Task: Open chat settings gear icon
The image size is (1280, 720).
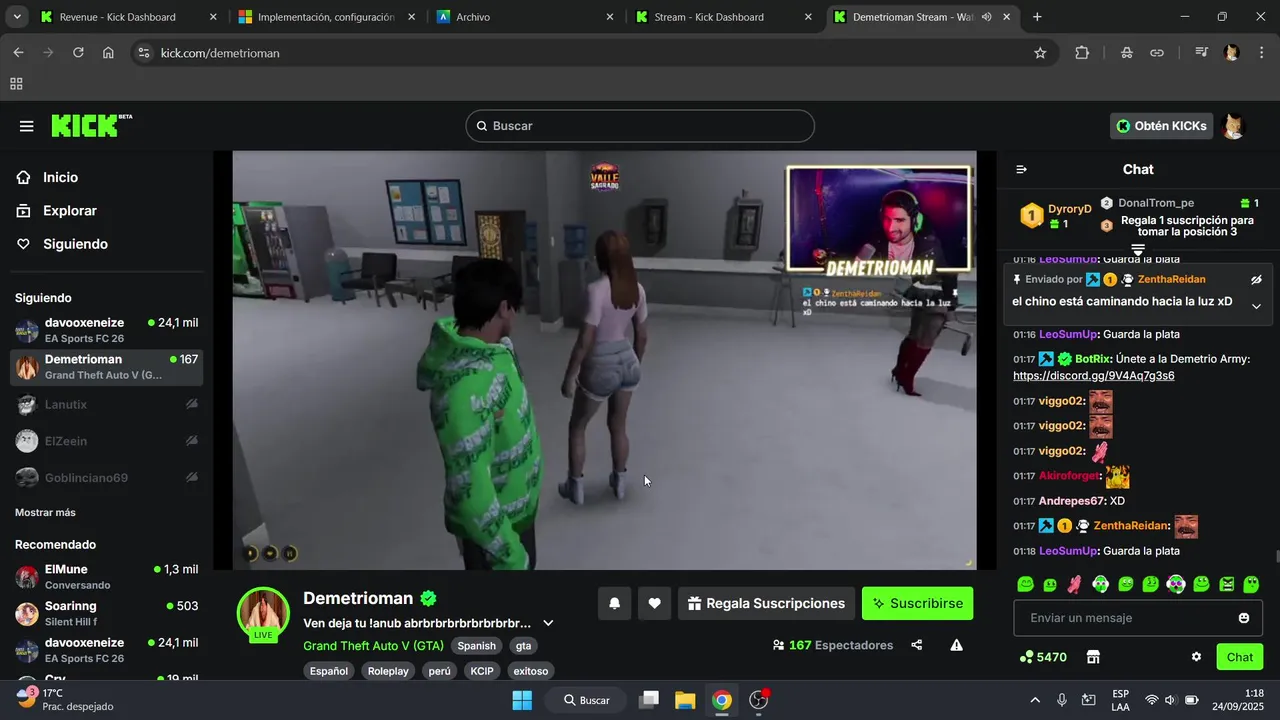Action: click(1196, 657)
